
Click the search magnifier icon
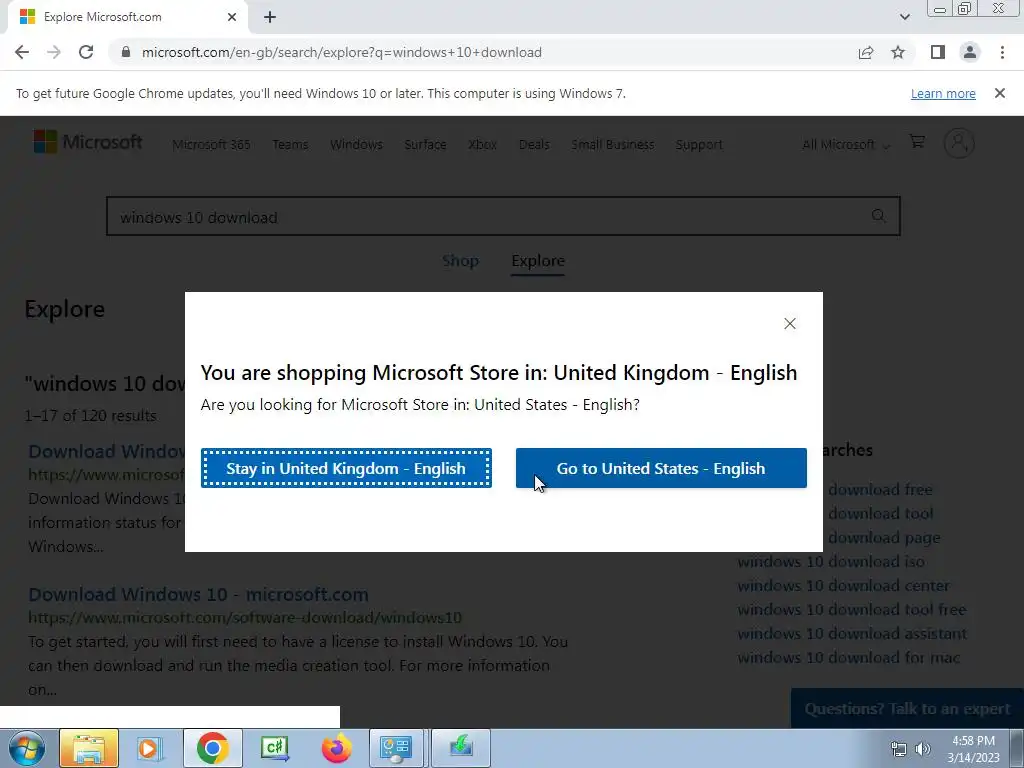879,216
